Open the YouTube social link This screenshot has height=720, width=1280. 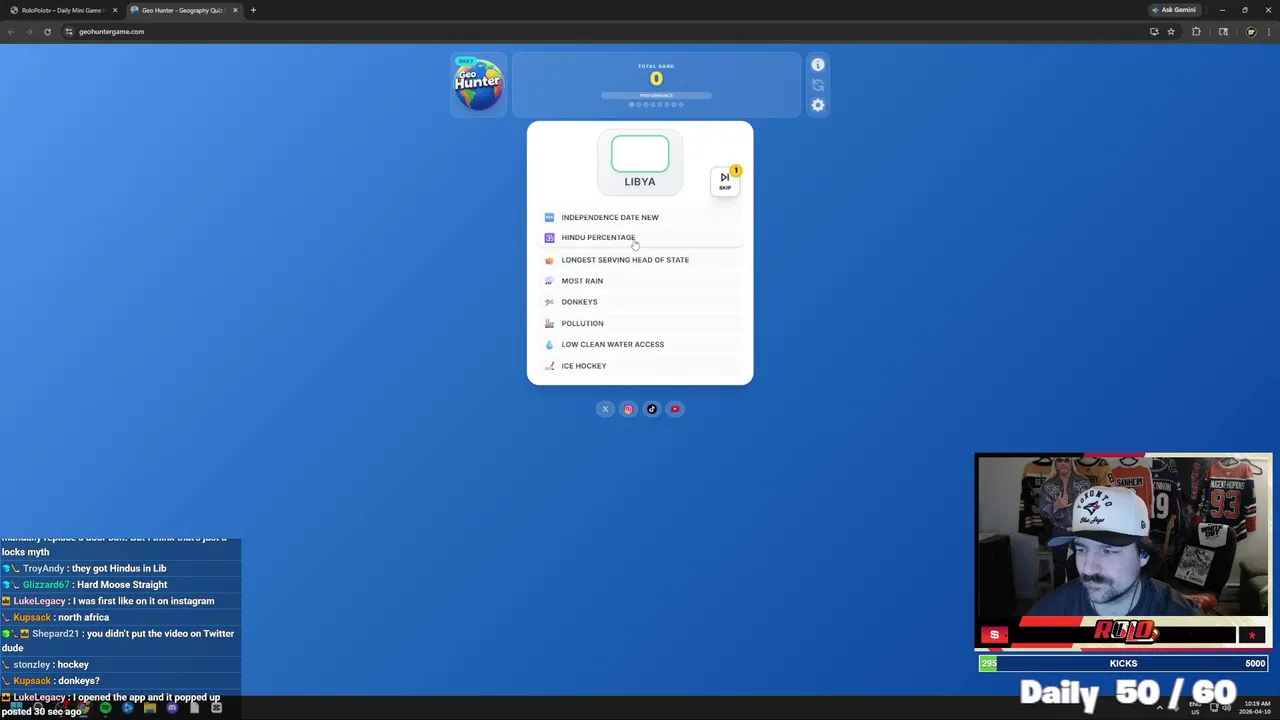pos(675,409)
